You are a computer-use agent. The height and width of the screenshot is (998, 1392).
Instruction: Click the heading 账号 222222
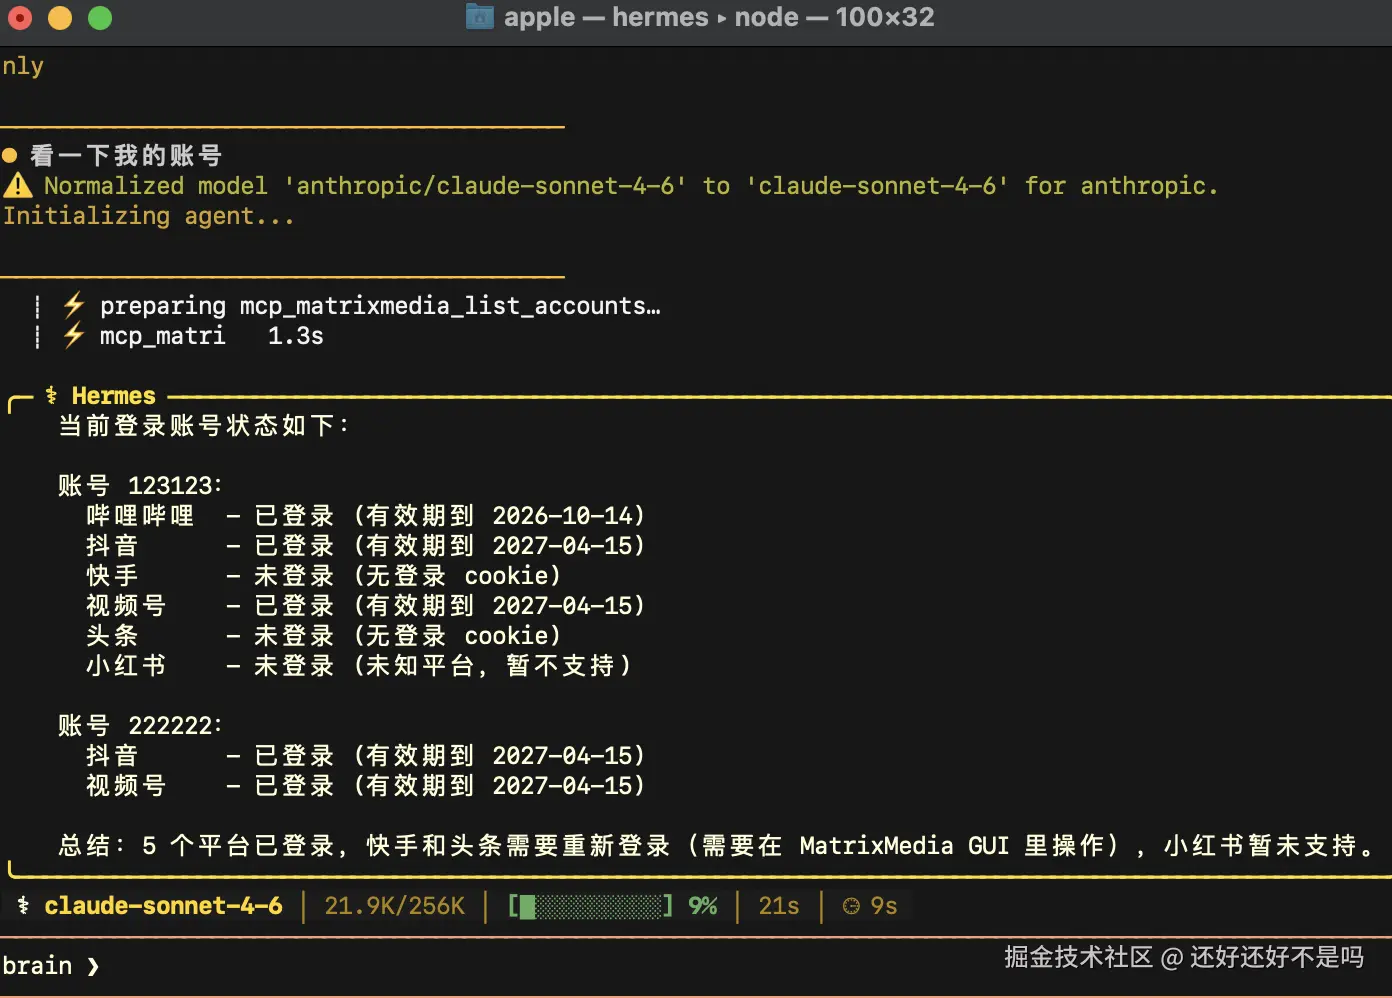[x=140, y=725]
